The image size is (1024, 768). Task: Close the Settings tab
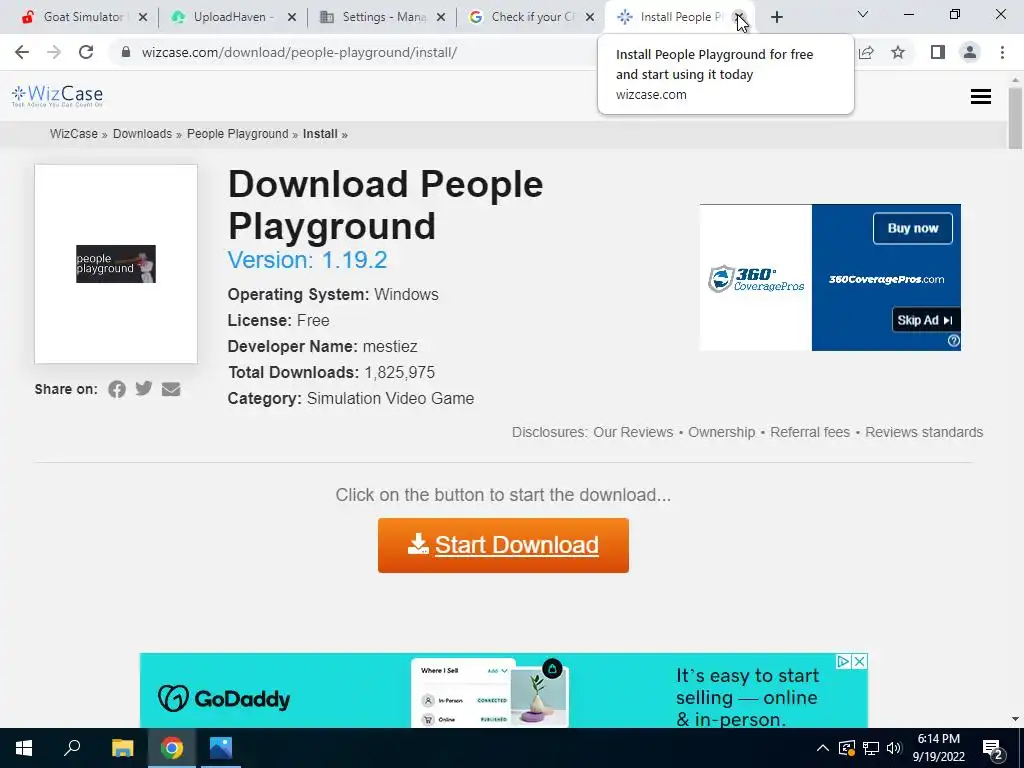pos(441,17)
